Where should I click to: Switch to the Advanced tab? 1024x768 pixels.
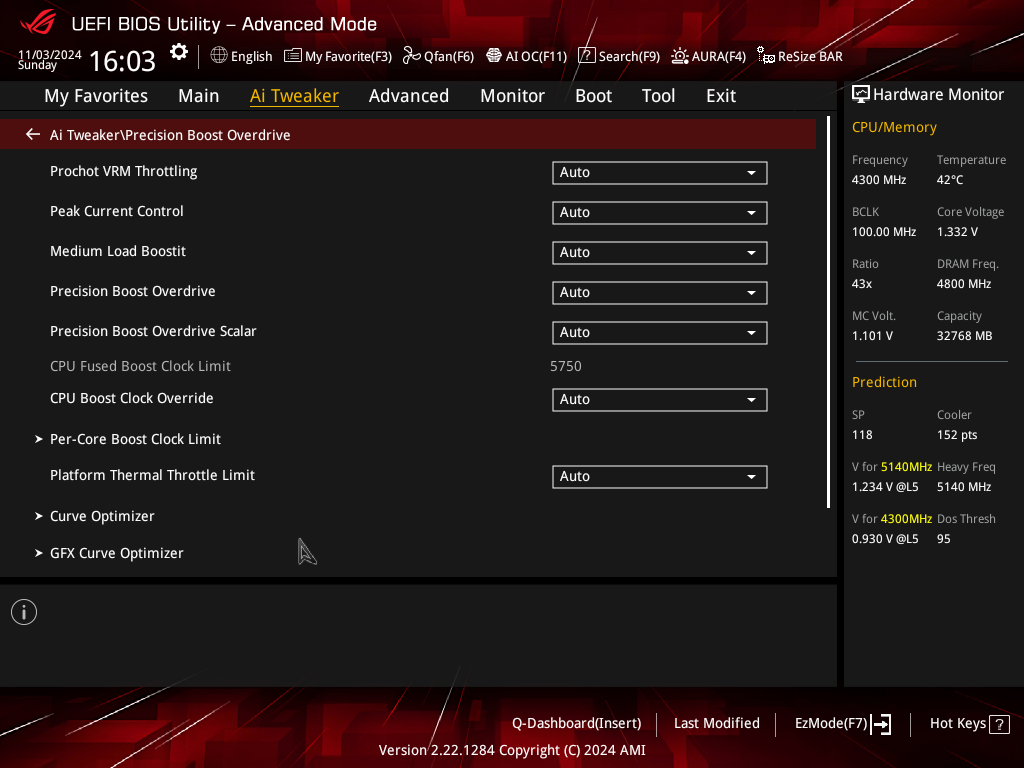click(x=409, y=96)
